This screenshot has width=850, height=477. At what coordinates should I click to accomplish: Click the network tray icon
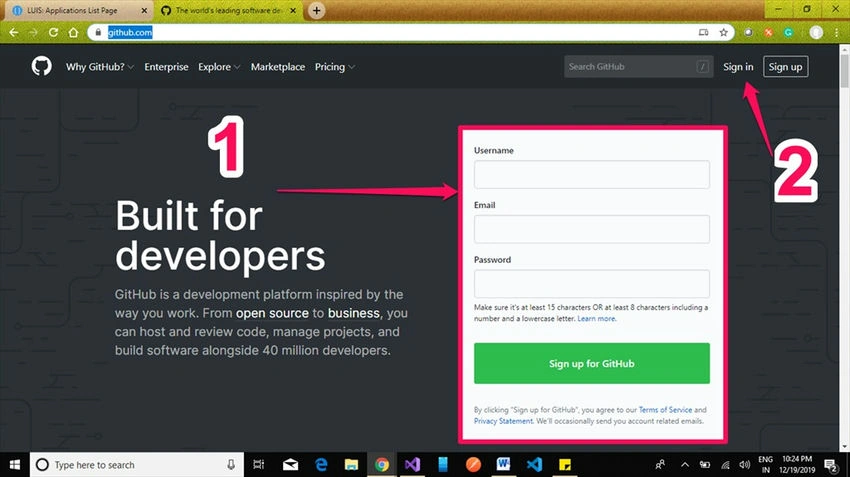(725, 465)
